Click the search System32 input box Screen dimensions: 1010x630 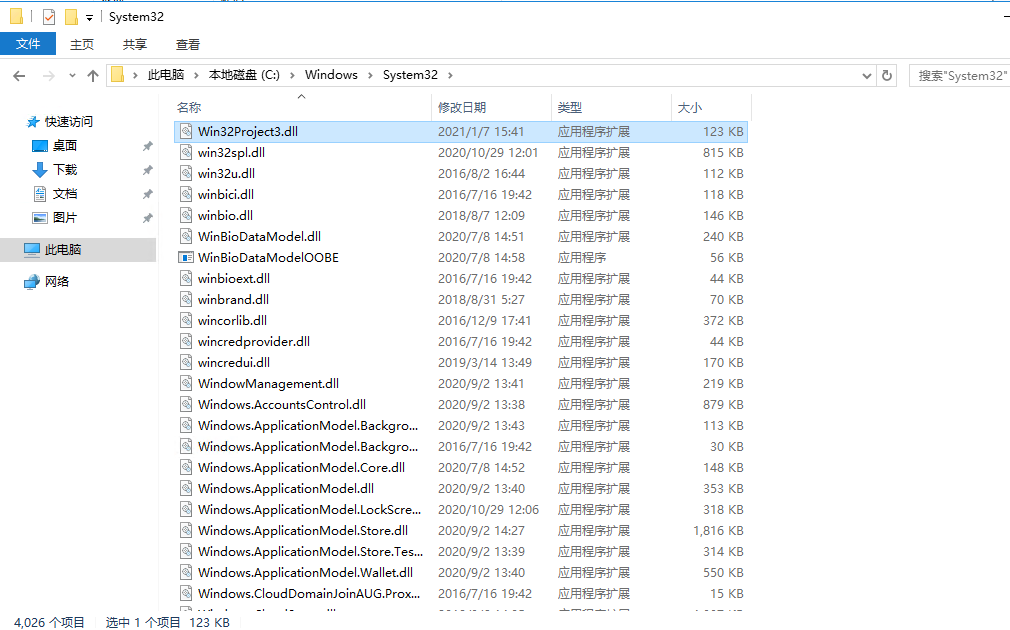click(x=960, y=76)
